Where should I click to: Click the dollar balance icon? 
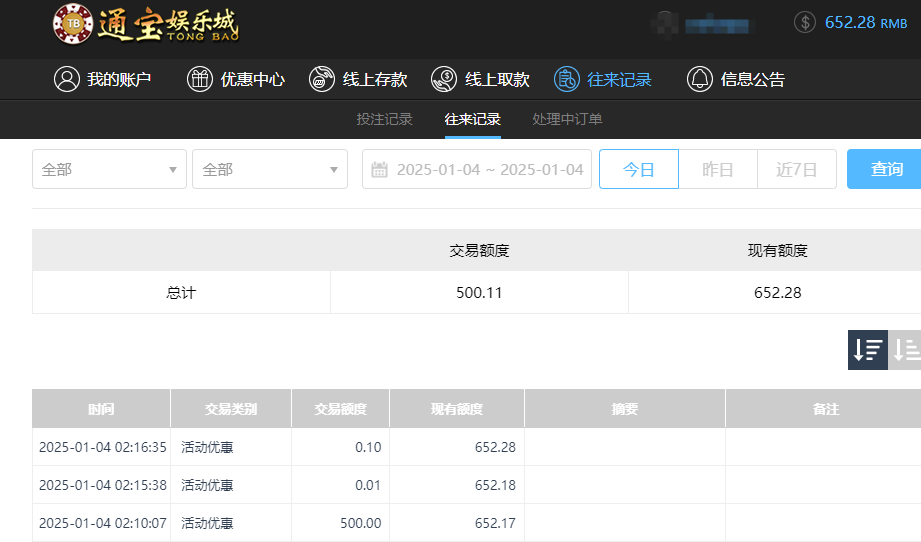point(805,22)
